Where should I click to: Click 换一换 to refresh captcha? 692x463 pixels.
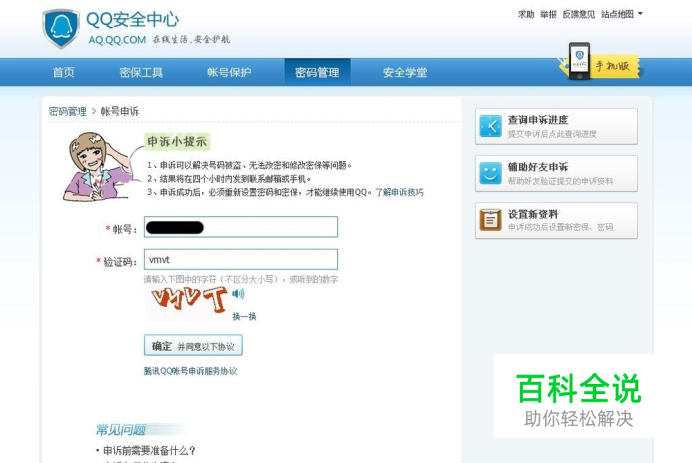pyautogui.click(x=244, y=316)
